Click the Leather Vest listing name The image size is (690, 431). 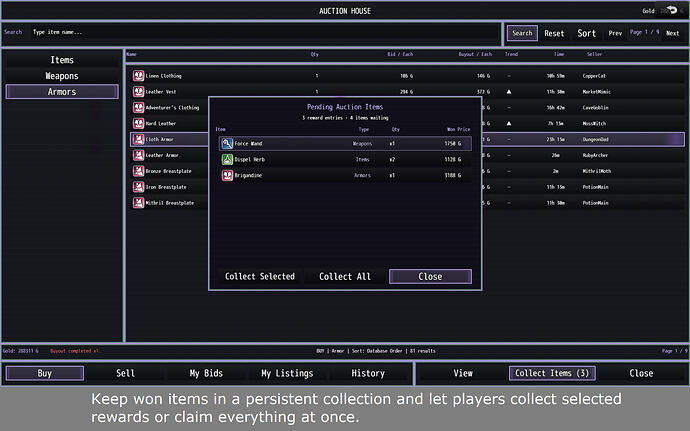161,92
